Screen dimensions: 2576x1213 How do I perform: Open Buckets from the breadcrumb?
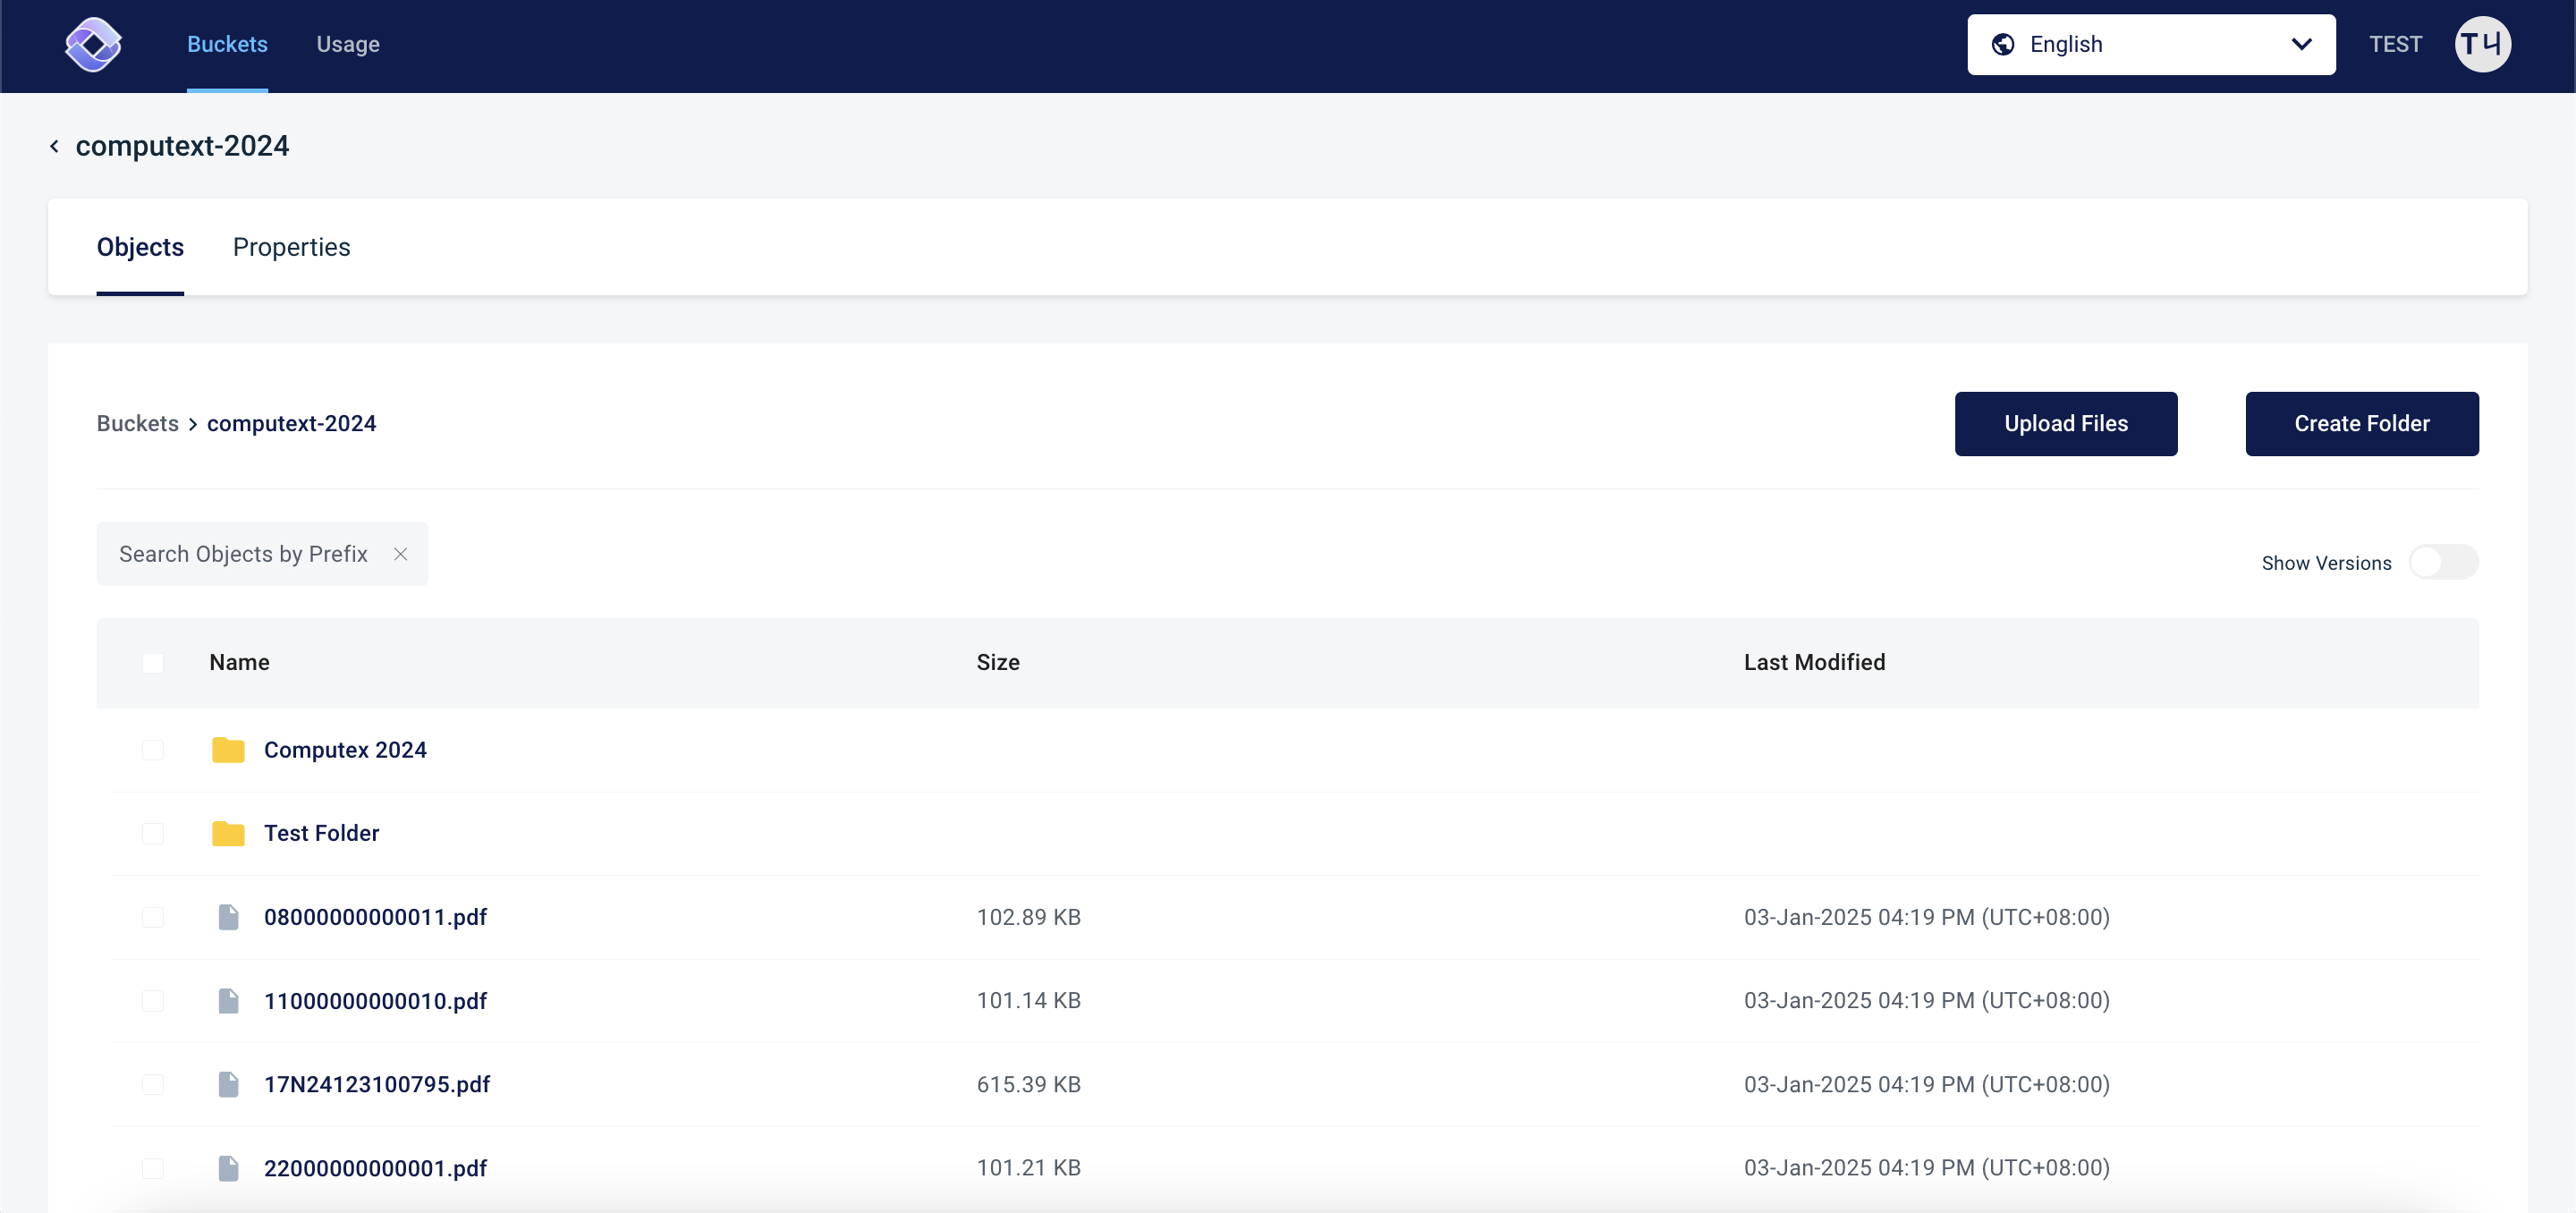pyautogui.click(x=137, y=423)
